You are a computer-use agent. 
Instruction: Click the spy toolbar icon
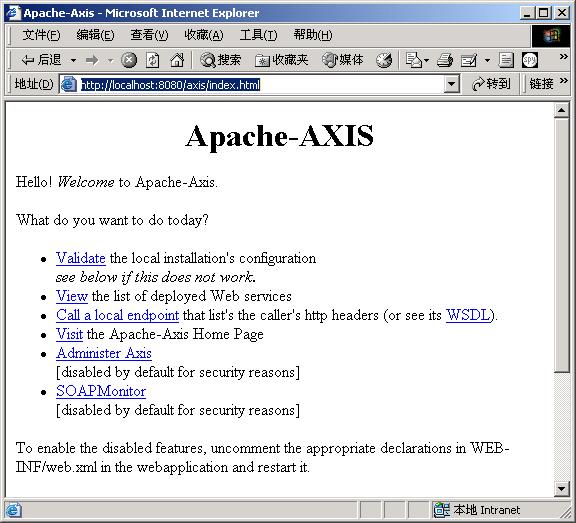pos(530,60)
